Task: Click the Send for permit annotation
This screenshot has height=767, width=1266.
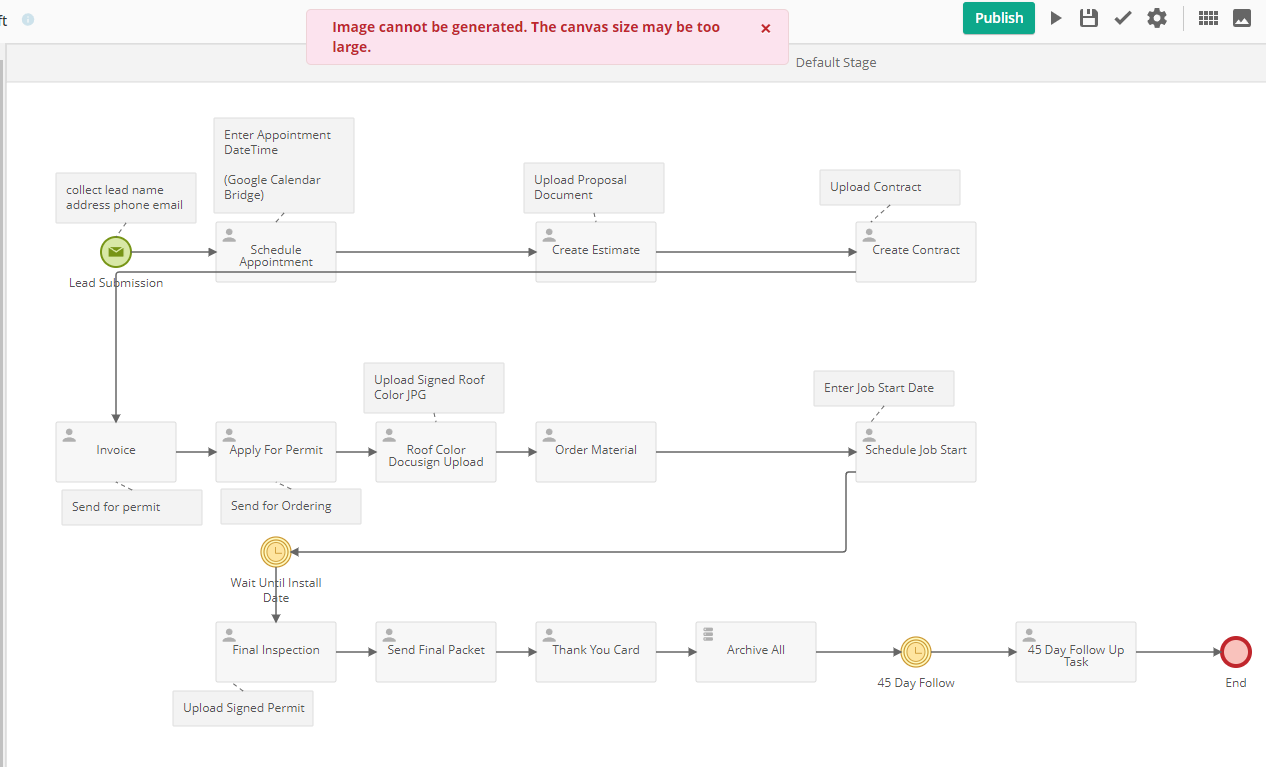Action: (x=132, y=507)
